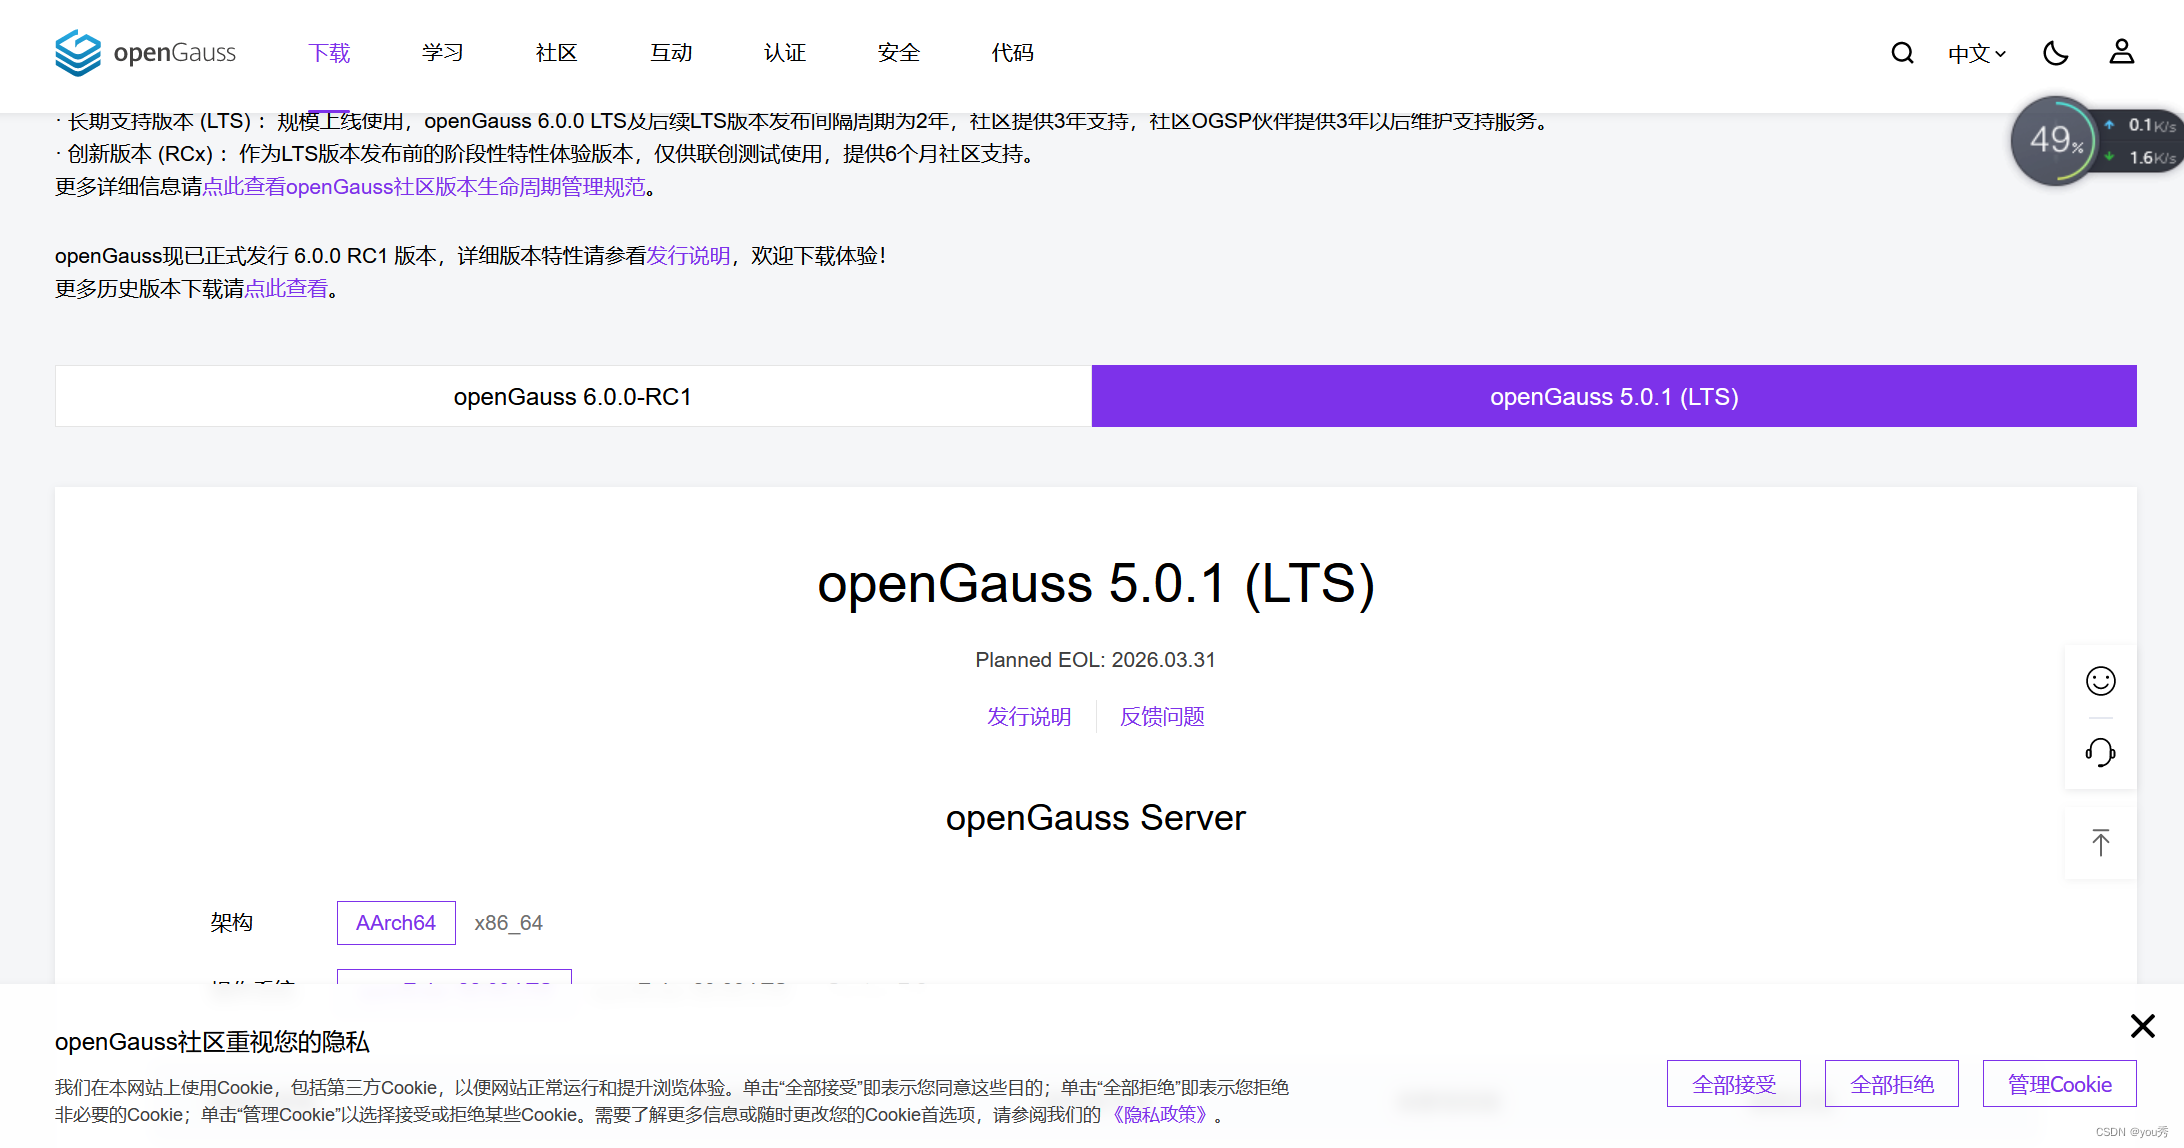Switch to the openGauss 6.0.0-RC1 tab
2184x1148 pixels.
tap(572, 396)
